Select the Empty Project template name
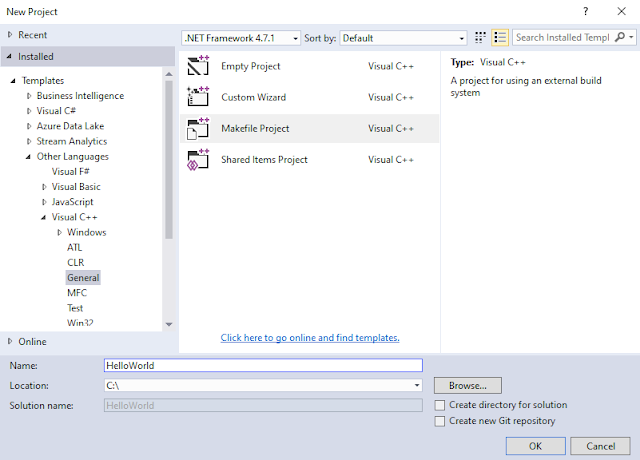Screen dimensions: 640x460 click(x=251, y=66)
